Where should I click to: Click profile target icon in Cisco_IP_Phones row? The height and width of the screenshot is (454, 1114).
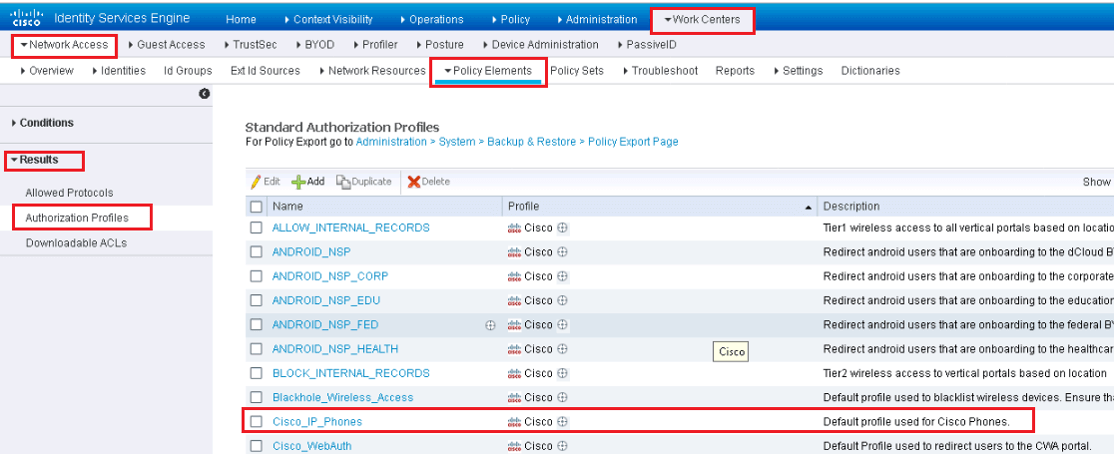[x=562, y=421]
